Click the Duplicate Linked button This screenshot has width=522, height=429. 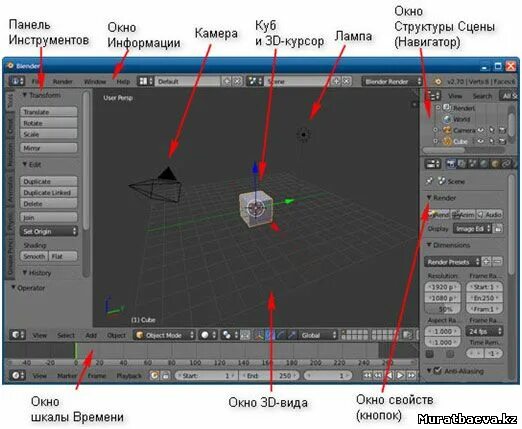(49, 192)
